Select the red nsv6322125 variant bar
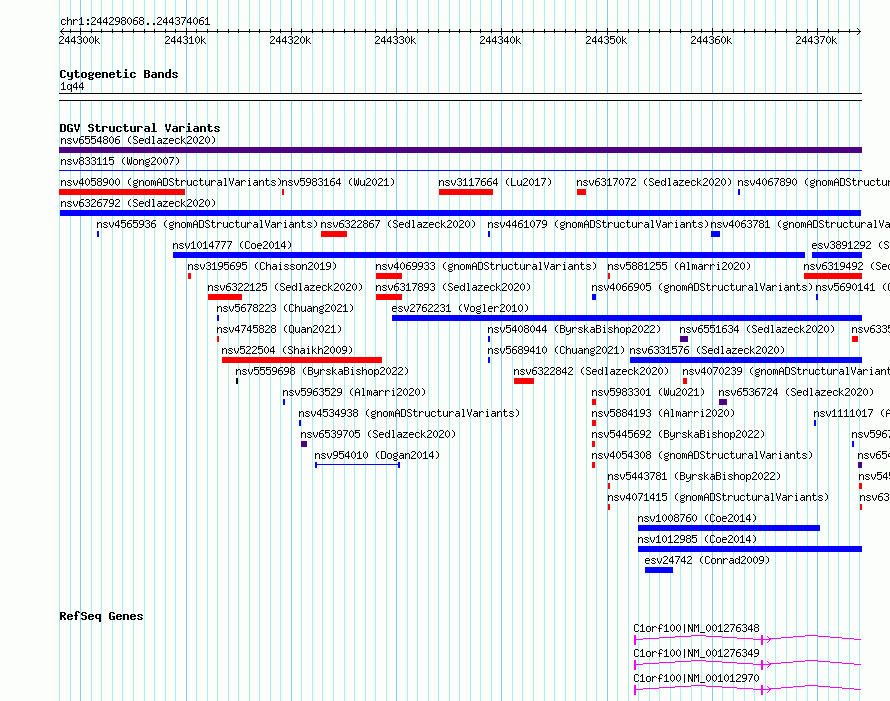Screen dimensions: 890x701 pyautogui.click(x=225, y=297)
